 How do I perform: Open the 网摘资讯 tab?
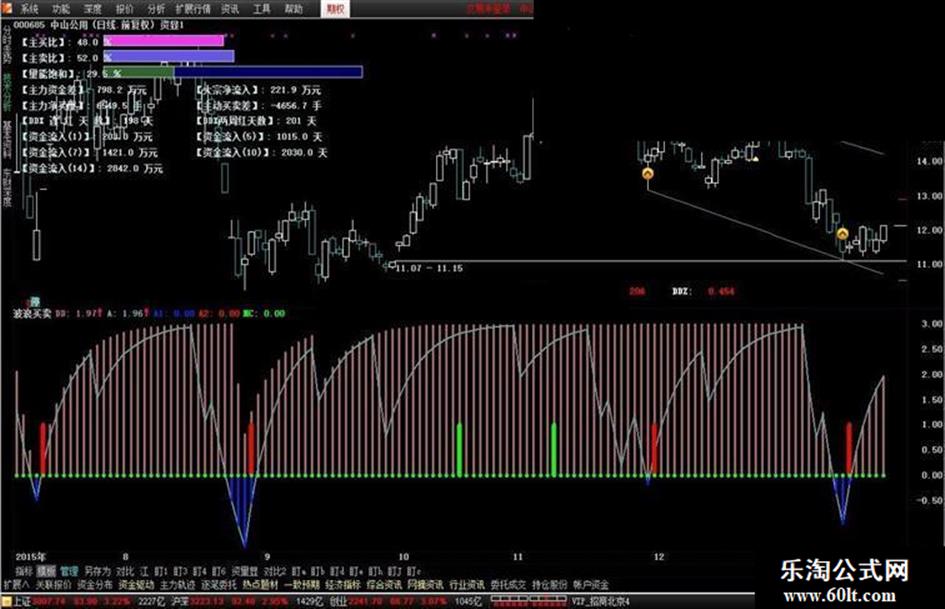[x=425, y=585]
